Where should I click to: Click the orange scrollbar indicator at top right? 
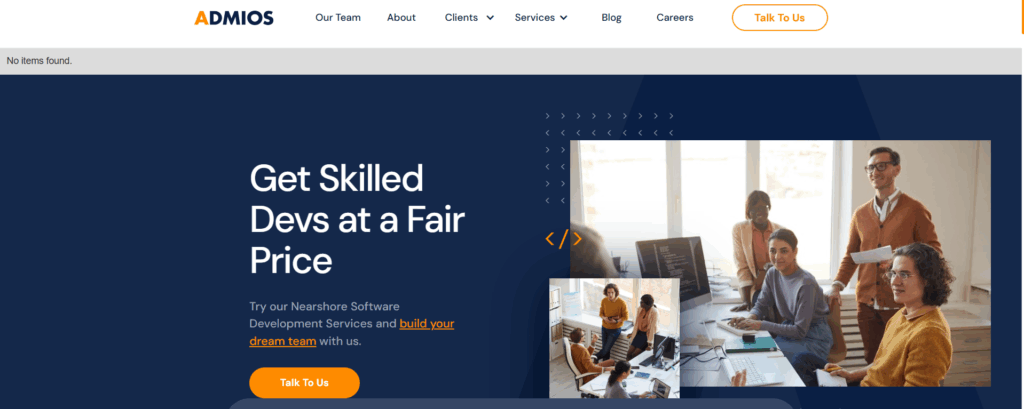pos(1023,16)
